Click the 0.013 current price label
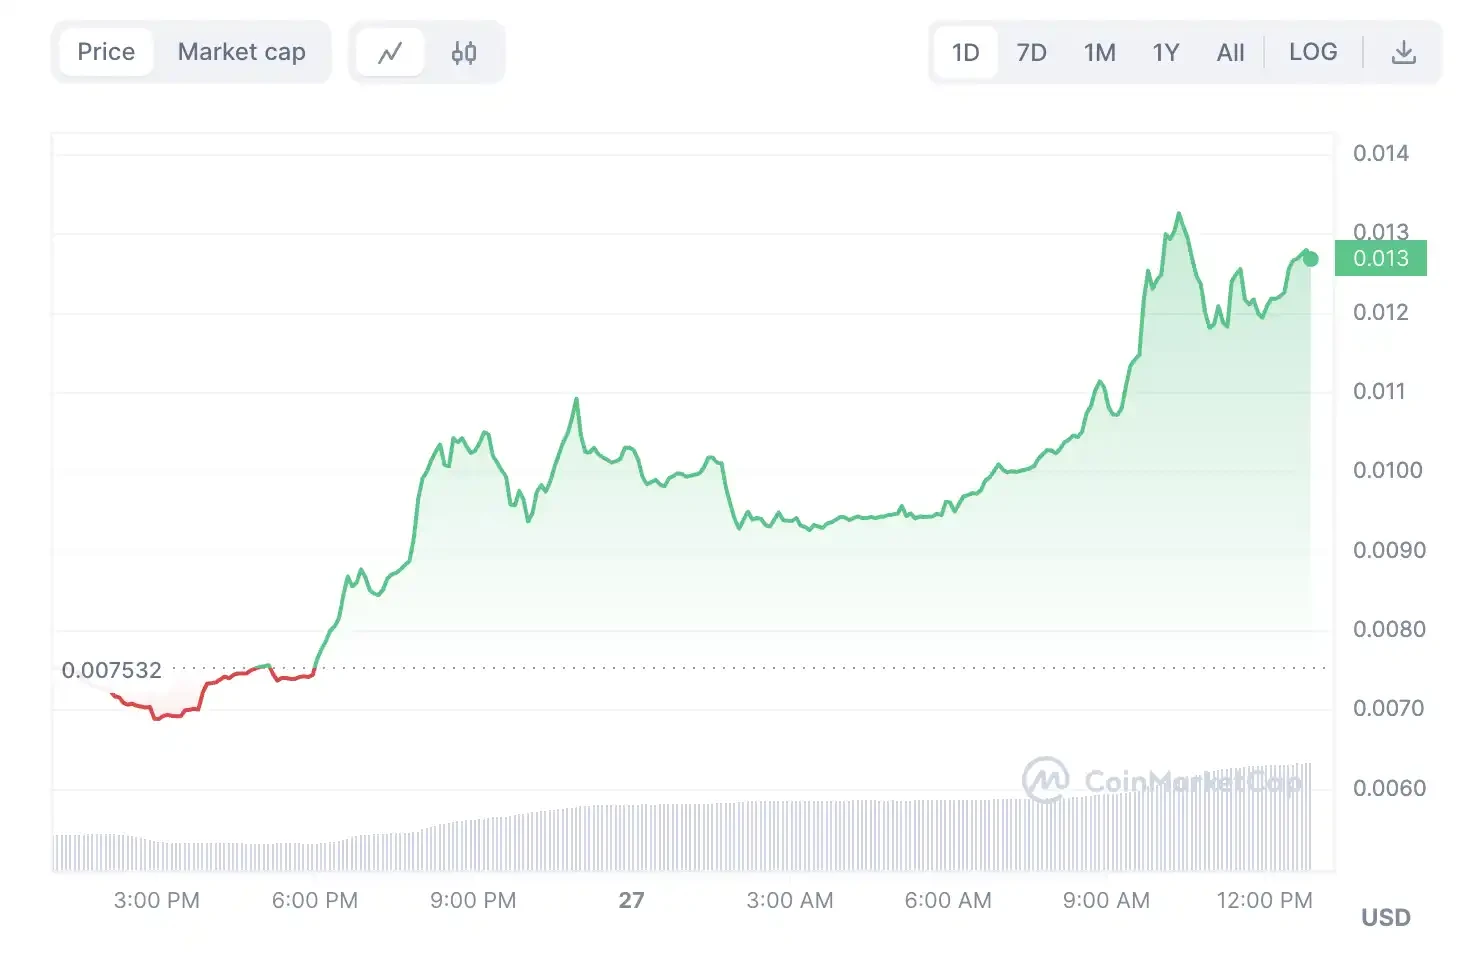The height and width of the screenshot is (954, 1462). pyautogui.click(x=1380, y=258)
